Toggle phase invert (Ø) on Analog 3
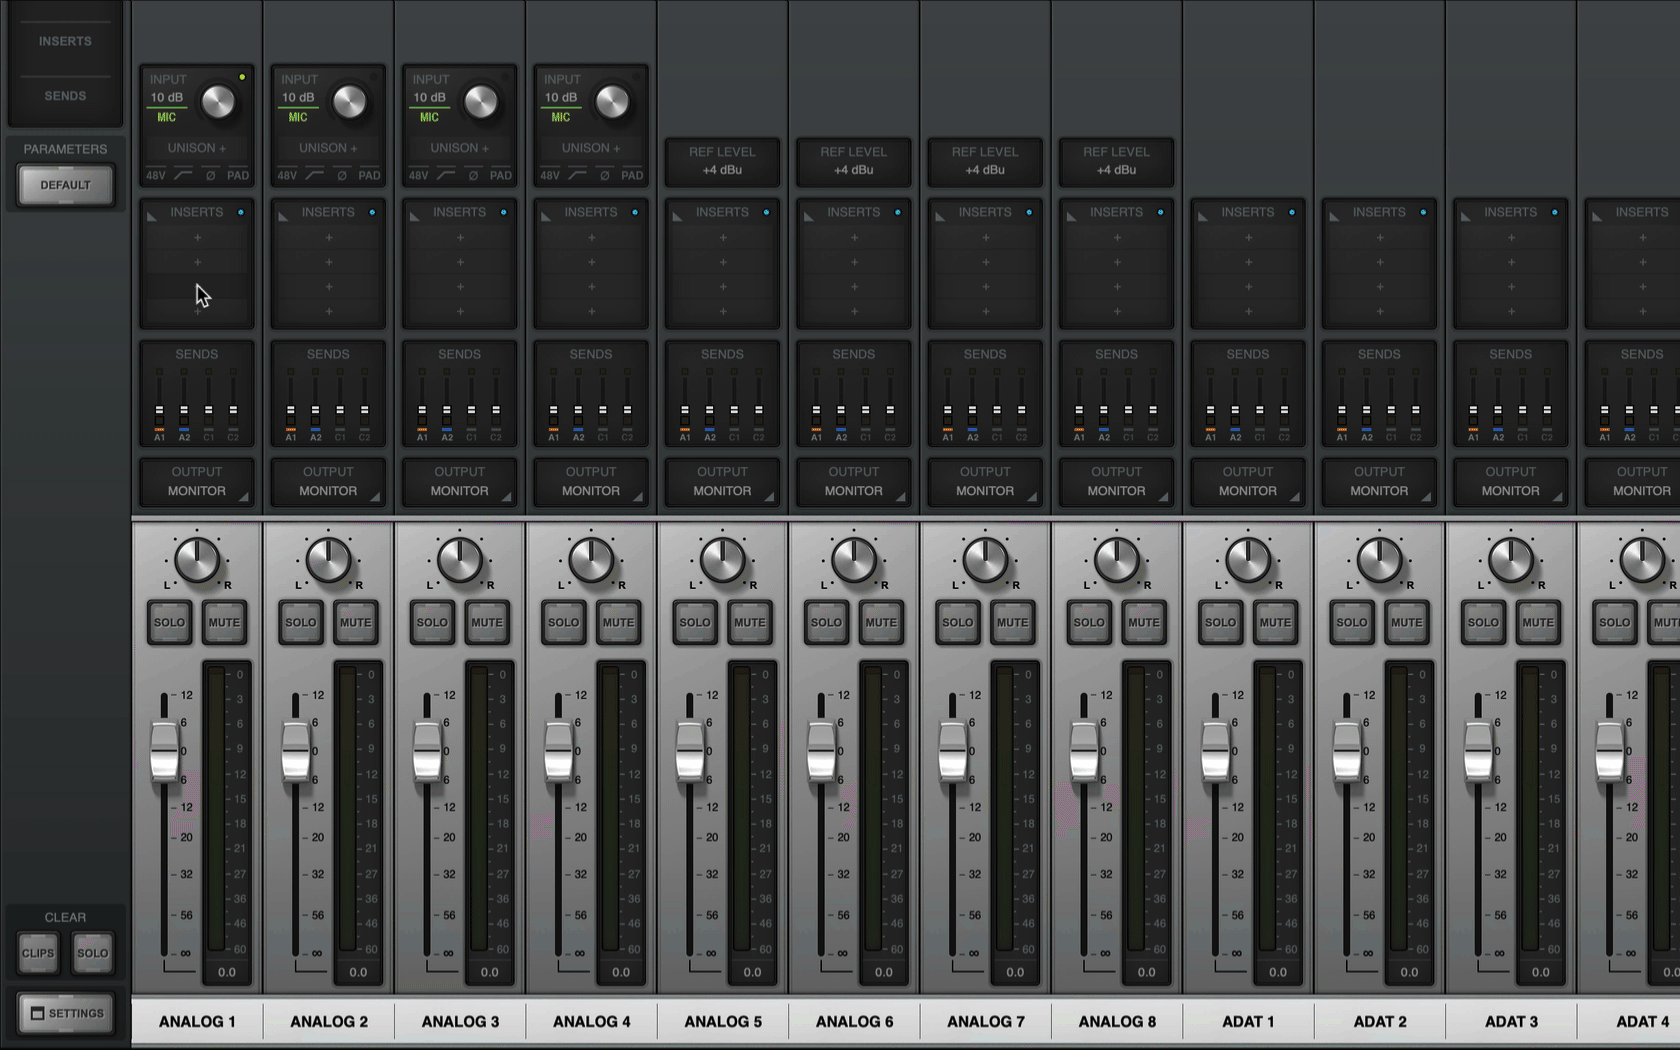Screen dimensions: 1680x1050 coord(473,174)
